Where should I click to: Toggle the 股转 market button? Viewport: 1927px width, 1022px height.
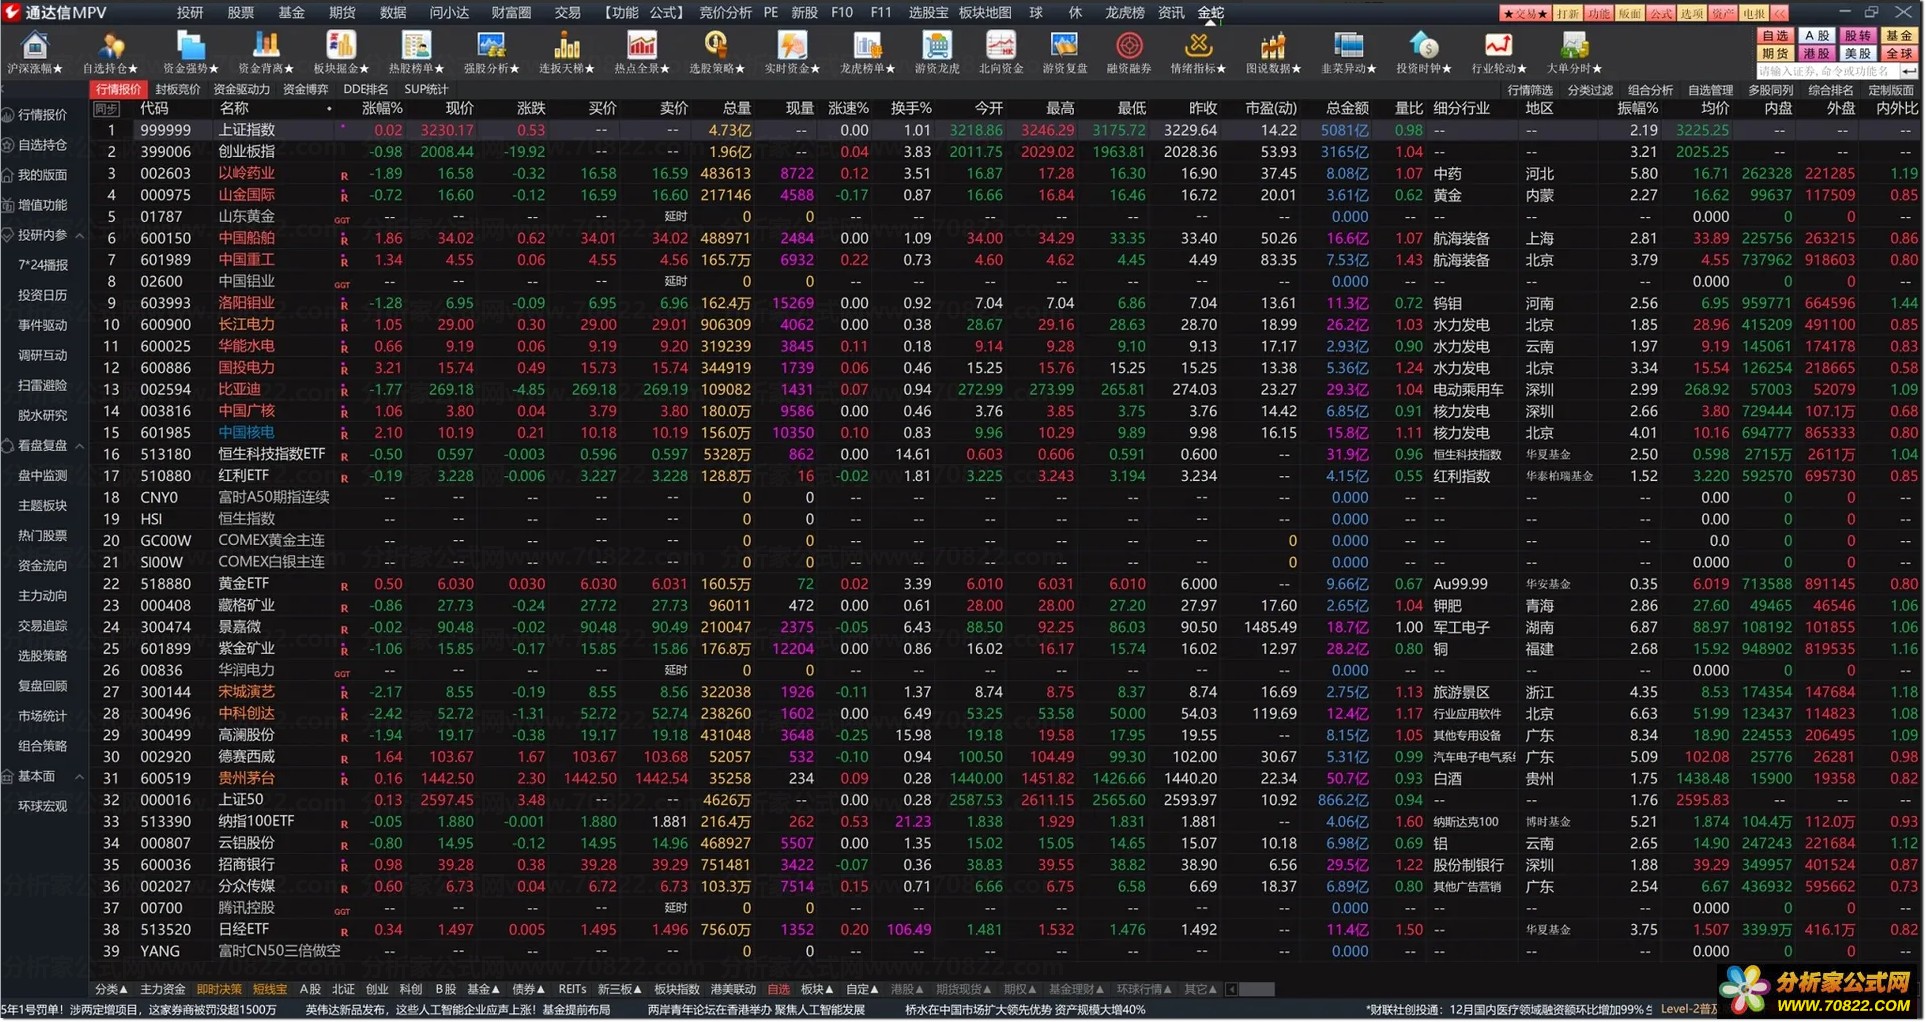coord(1858,36)
